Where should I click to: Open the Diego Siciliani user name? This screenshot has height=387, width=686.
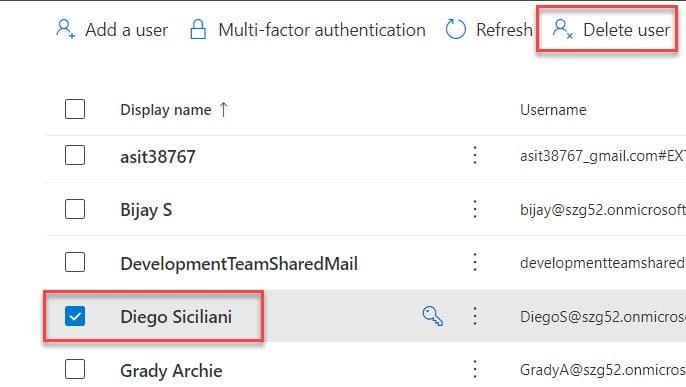(x=176, y=317)
